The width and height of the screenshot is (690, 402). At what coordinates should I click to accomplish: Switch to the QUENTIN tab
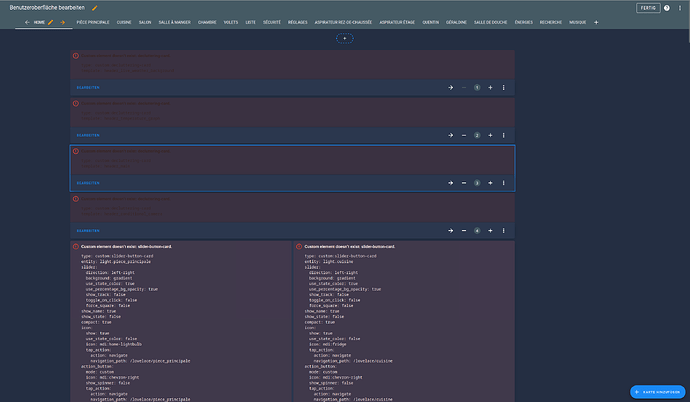click(x=431, y=22)
